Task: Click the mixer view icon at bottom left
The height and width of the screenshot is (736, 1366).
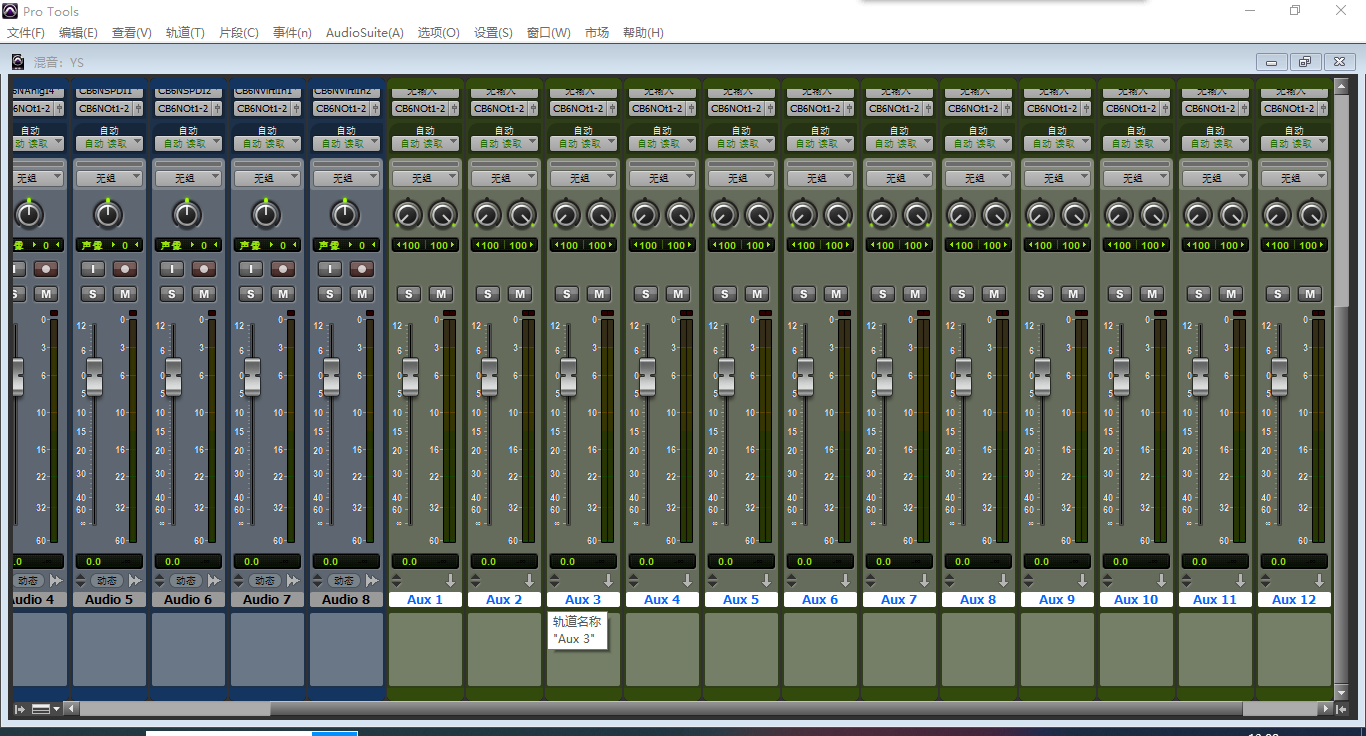Action: tap(41, 709)
